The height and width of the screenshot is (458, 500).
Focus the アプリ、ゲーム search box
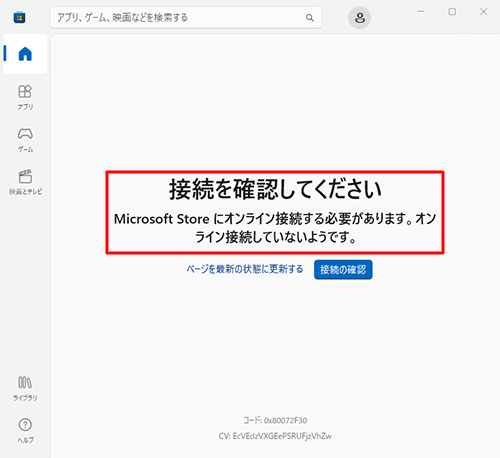coord(186,17)
